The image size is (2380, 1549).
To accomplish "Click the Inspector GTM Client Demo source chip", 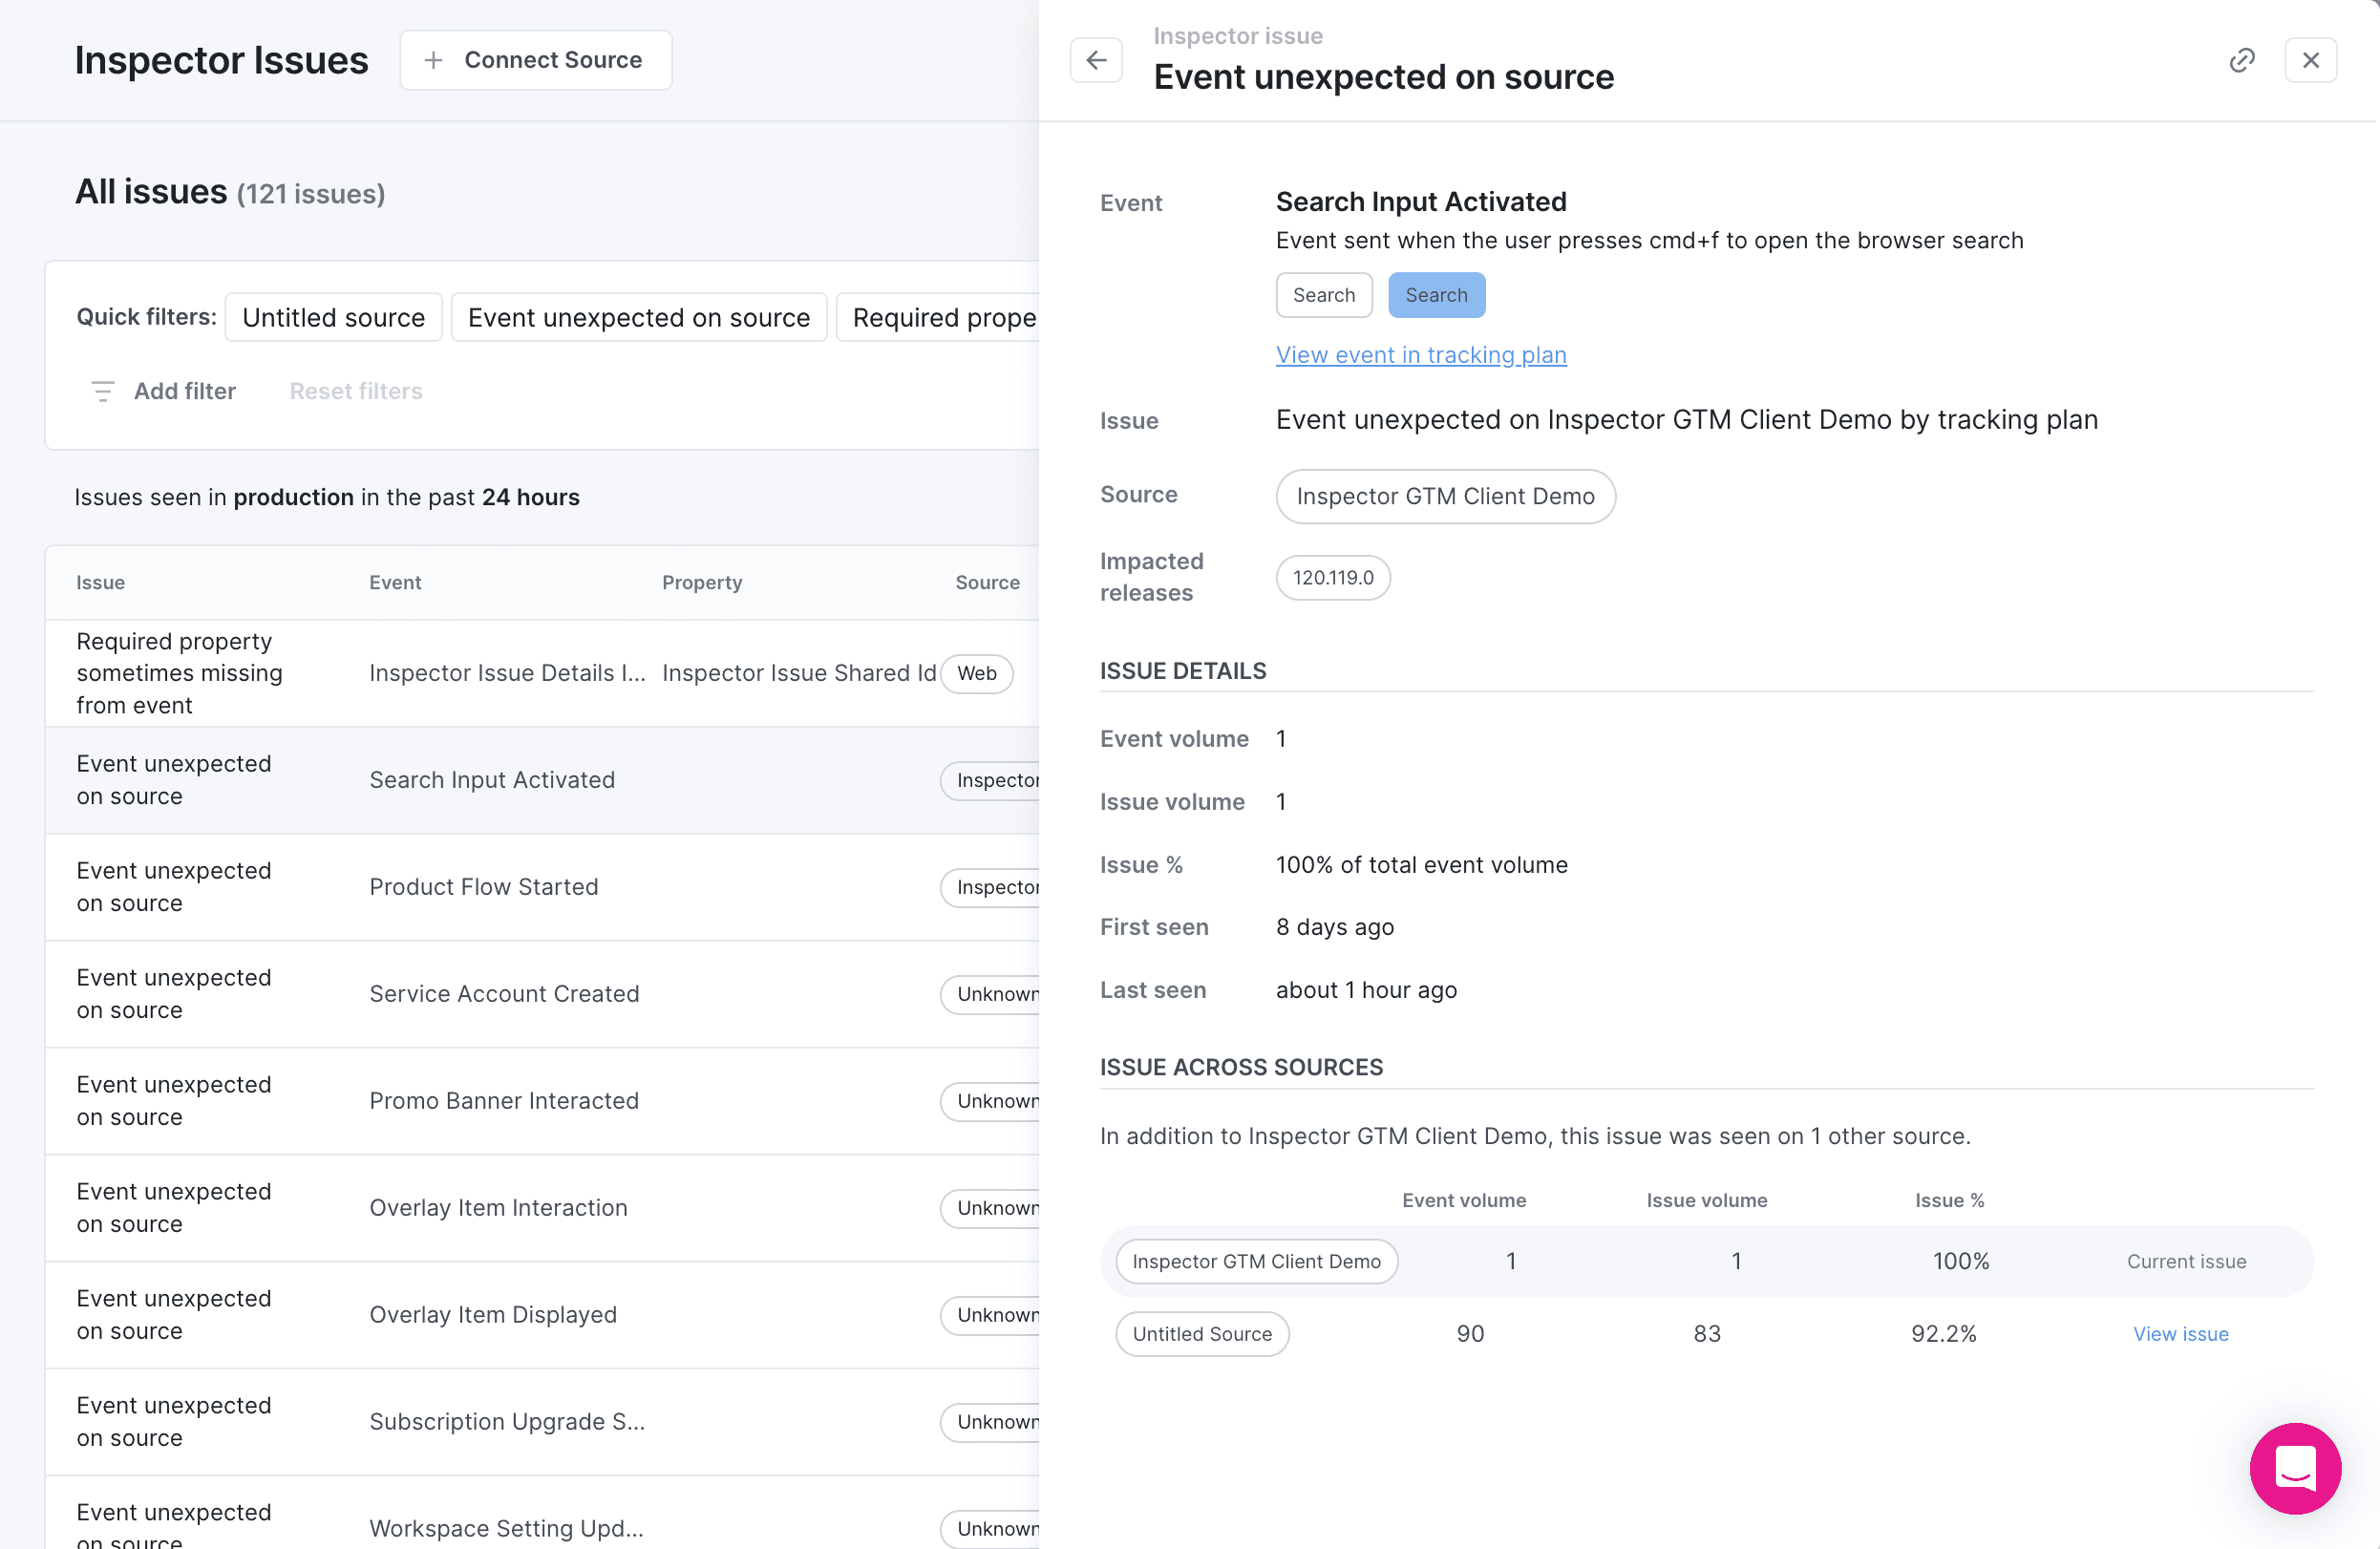I will pos(1444,496).
